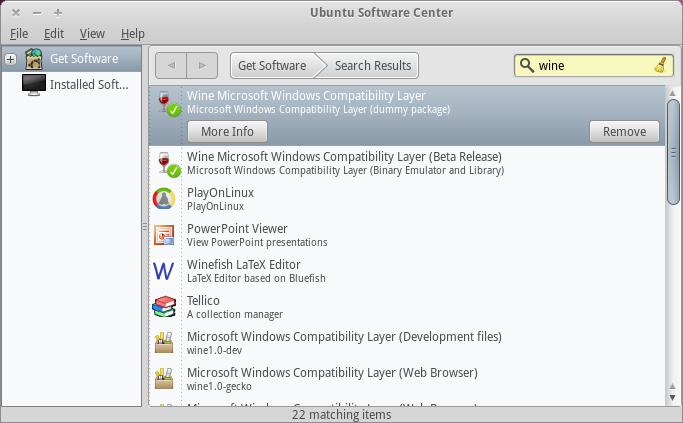Select the Tellico collection manager entry

click(x=407, y=307)
